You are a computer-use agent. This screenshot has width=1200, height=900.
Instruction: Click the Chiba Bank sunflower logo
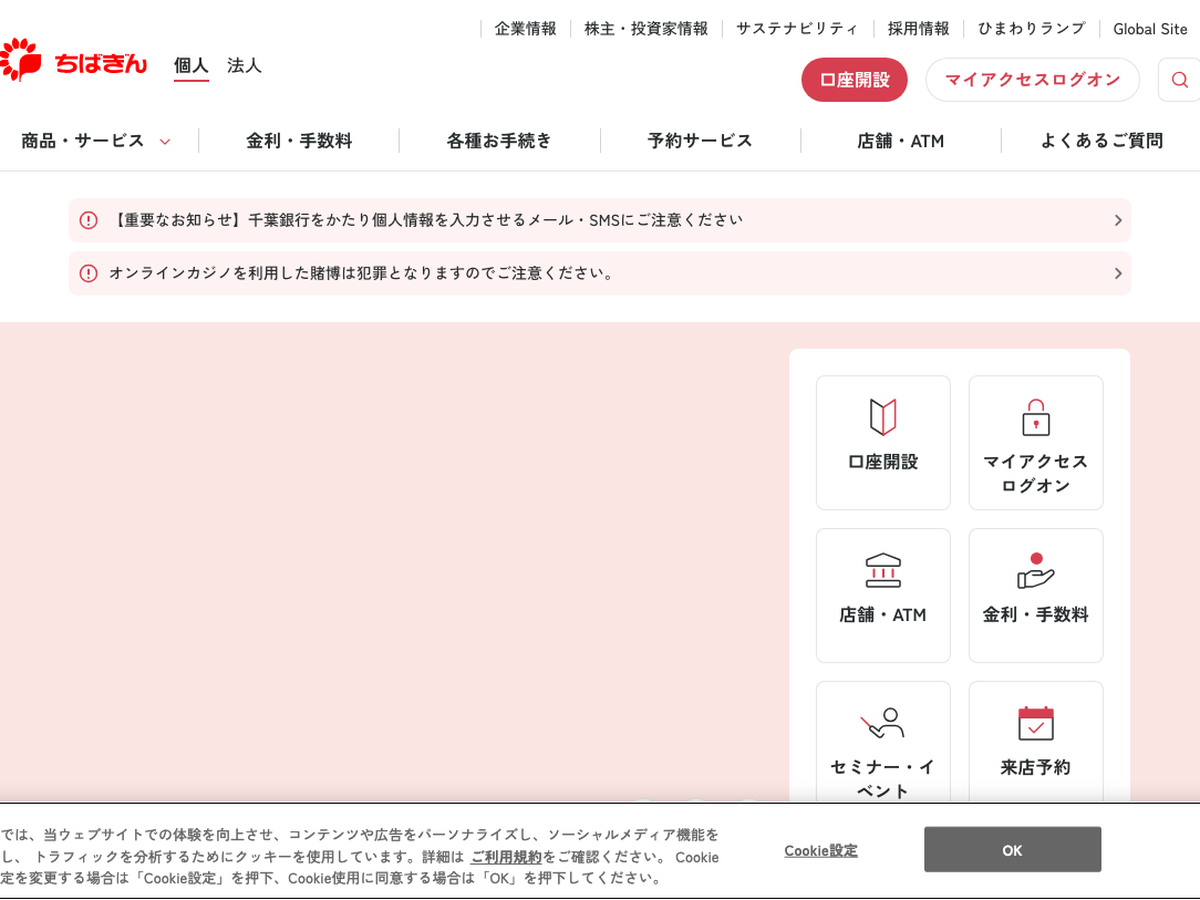click(x=72, y=62)
